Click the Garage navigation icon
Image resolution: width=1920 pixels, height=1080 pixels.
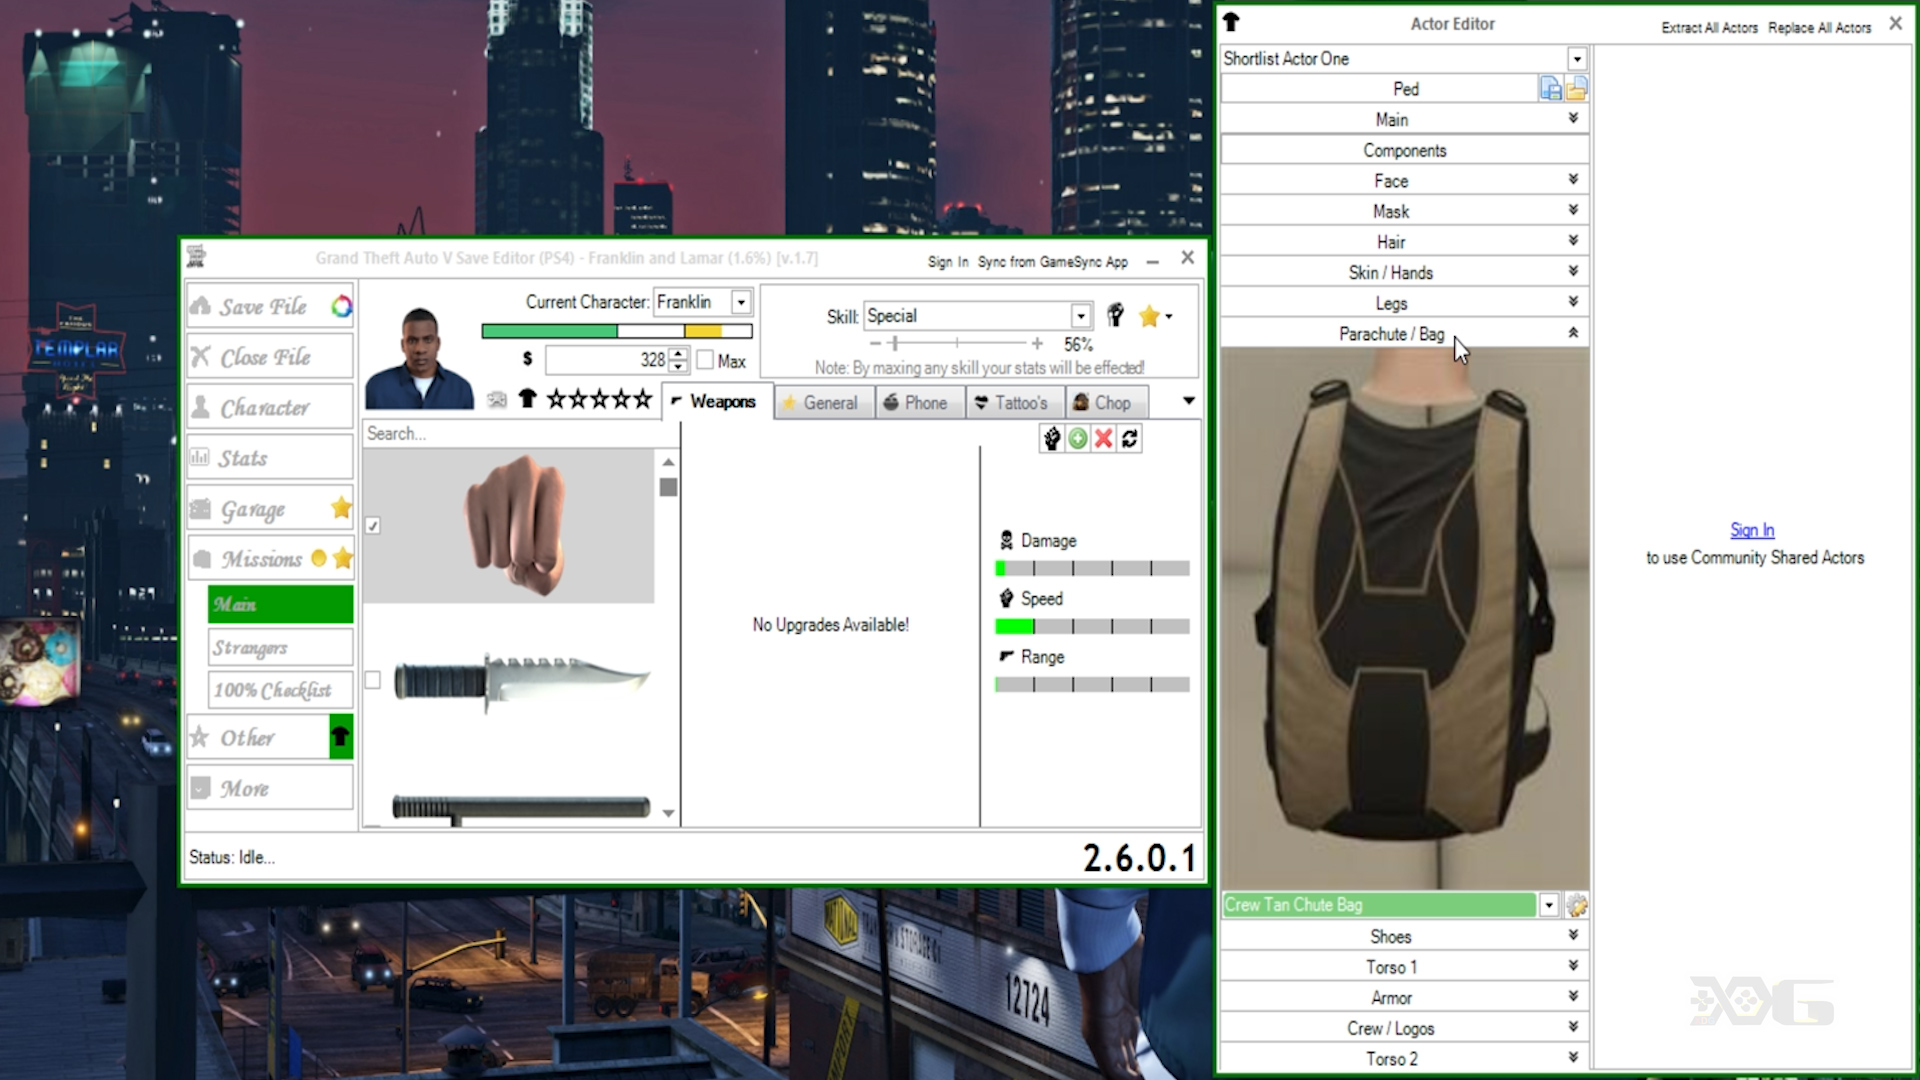(x=202, y=509)
